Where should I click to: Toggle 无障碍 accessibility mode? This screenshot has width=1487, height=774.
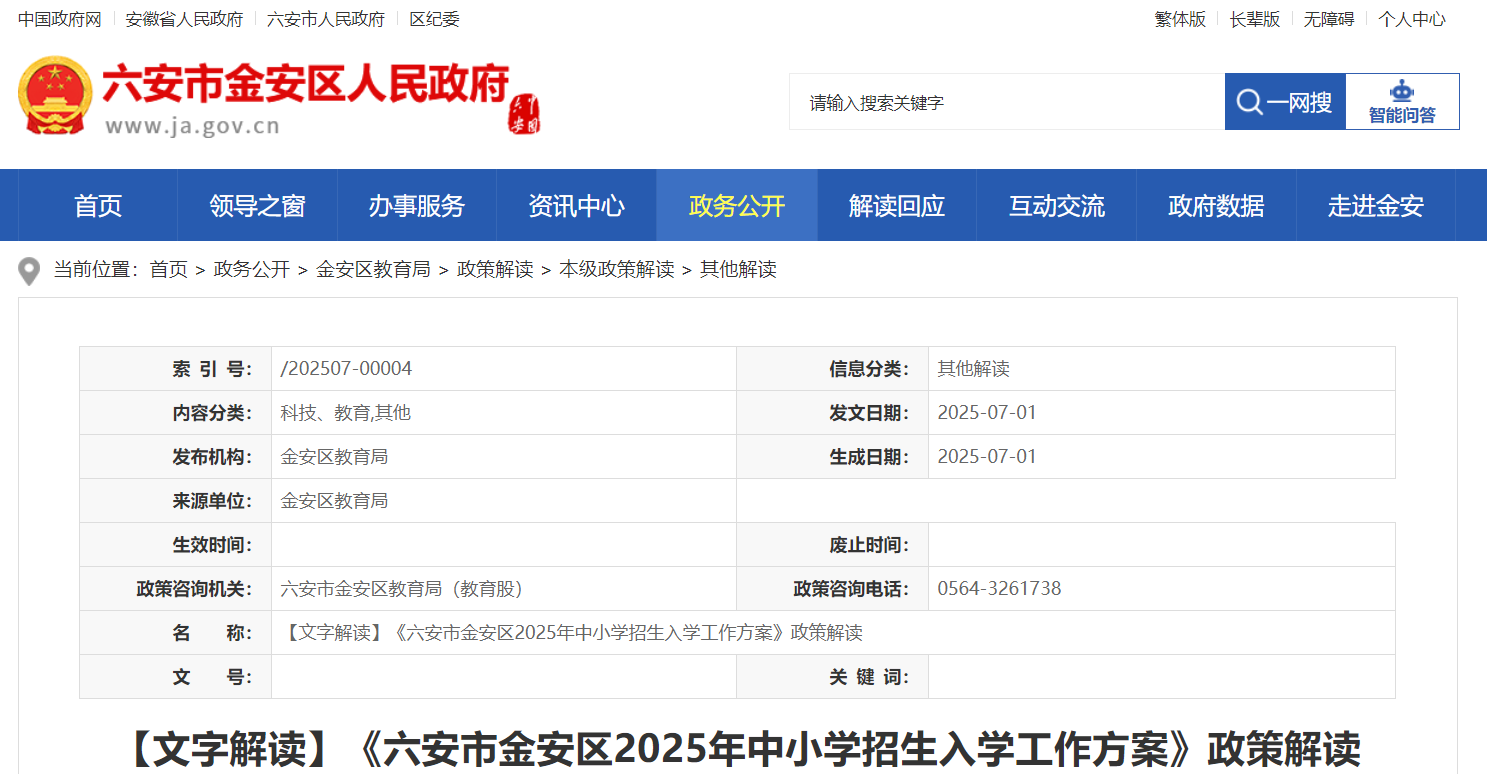click(x=1328, y=19)
